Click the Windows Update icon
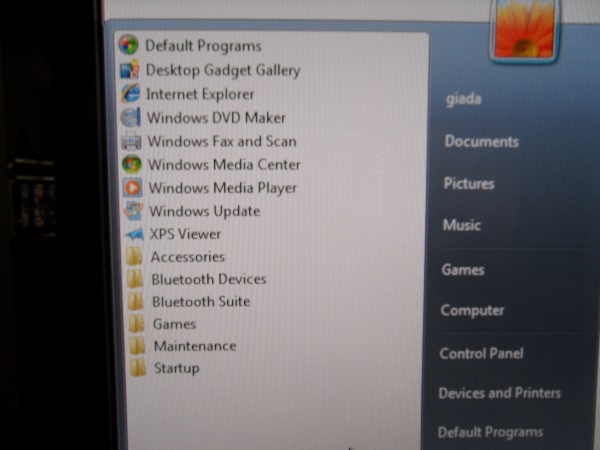Viewport: 600px width, 450px height. (x=134, y=211)
